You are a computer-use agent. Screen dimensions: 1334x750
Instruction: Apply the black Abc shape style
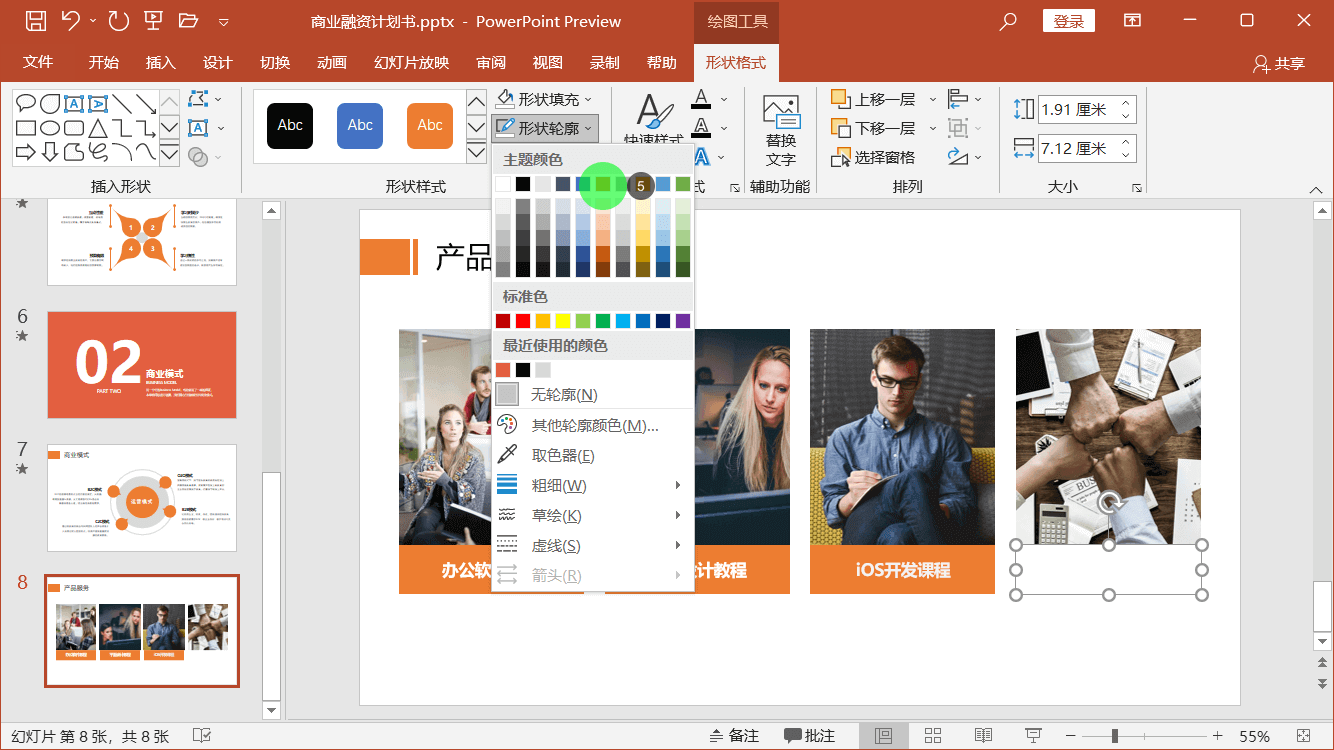(x=290, y=125)
